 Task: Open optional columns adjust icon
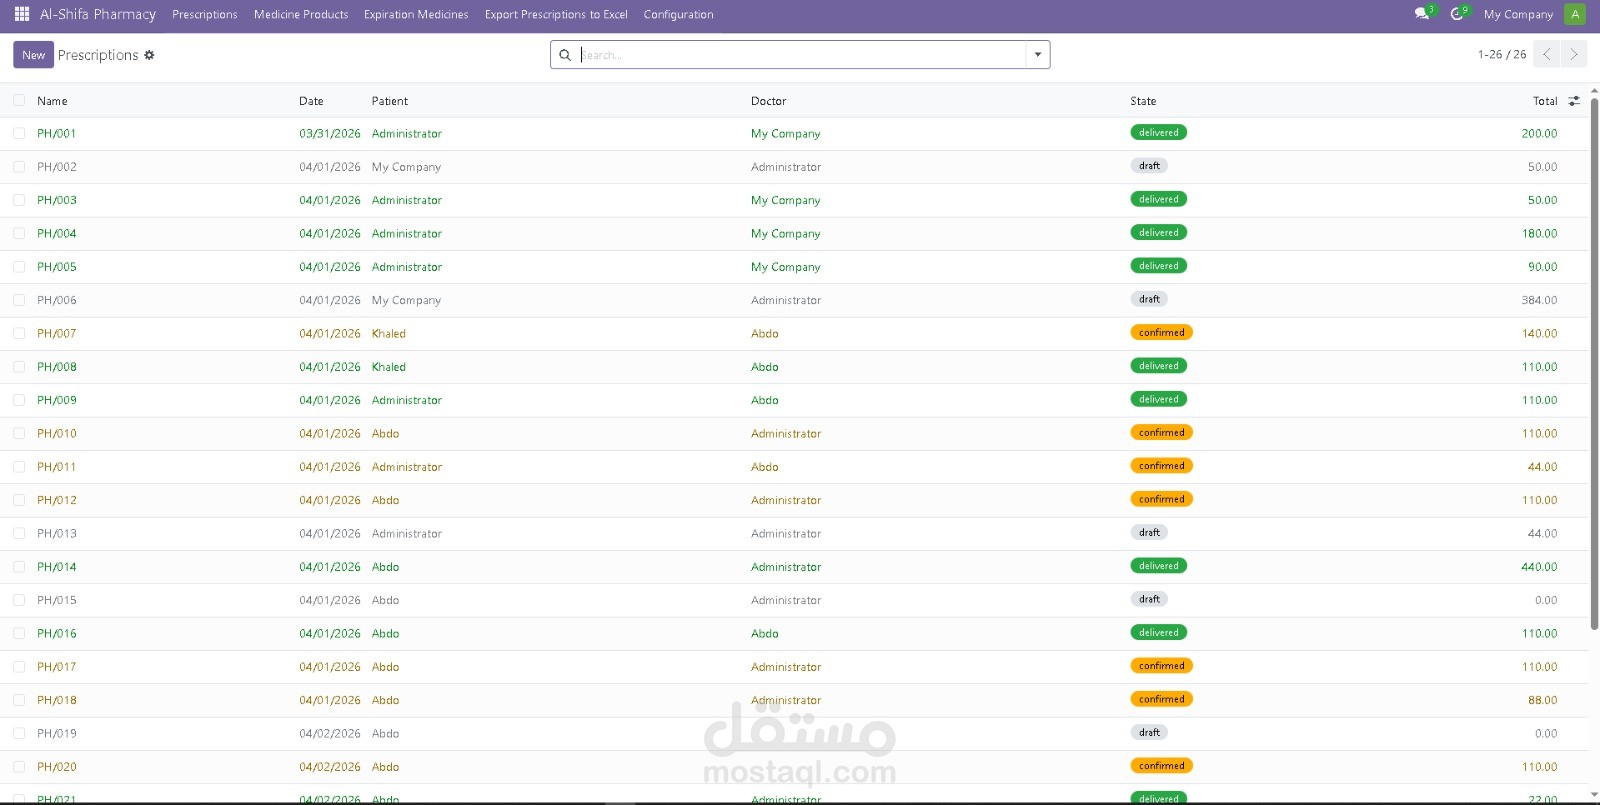pyautogui.click(x=1574, y=101)
